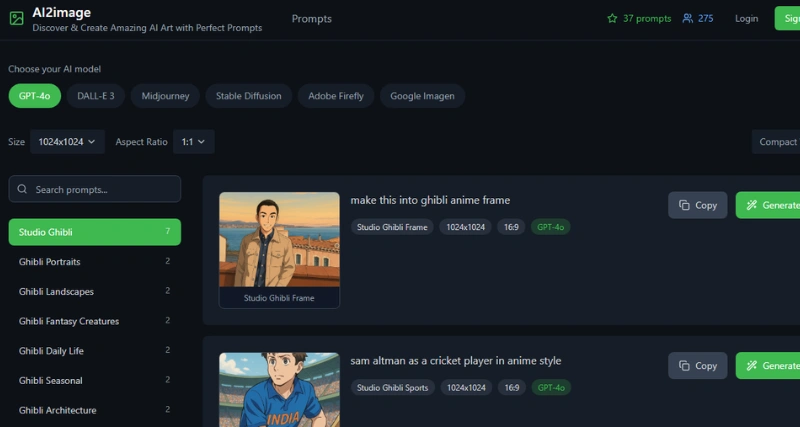The width and height of the screenshot is (800, 427).
Task: Copy the ghibli anime frame prompt
Action: coord(697,205)
